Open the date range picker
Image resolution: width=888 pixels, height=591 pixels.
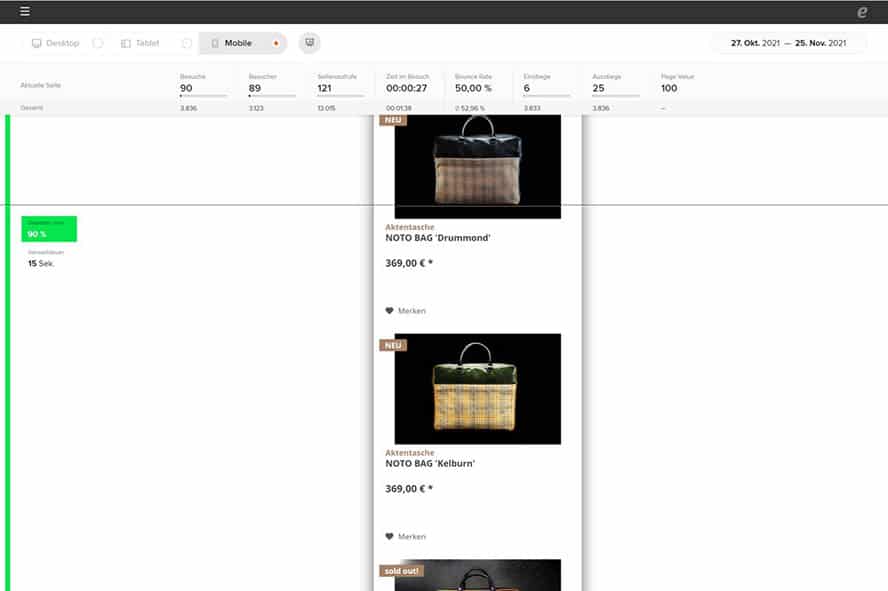tap(788, 43)
